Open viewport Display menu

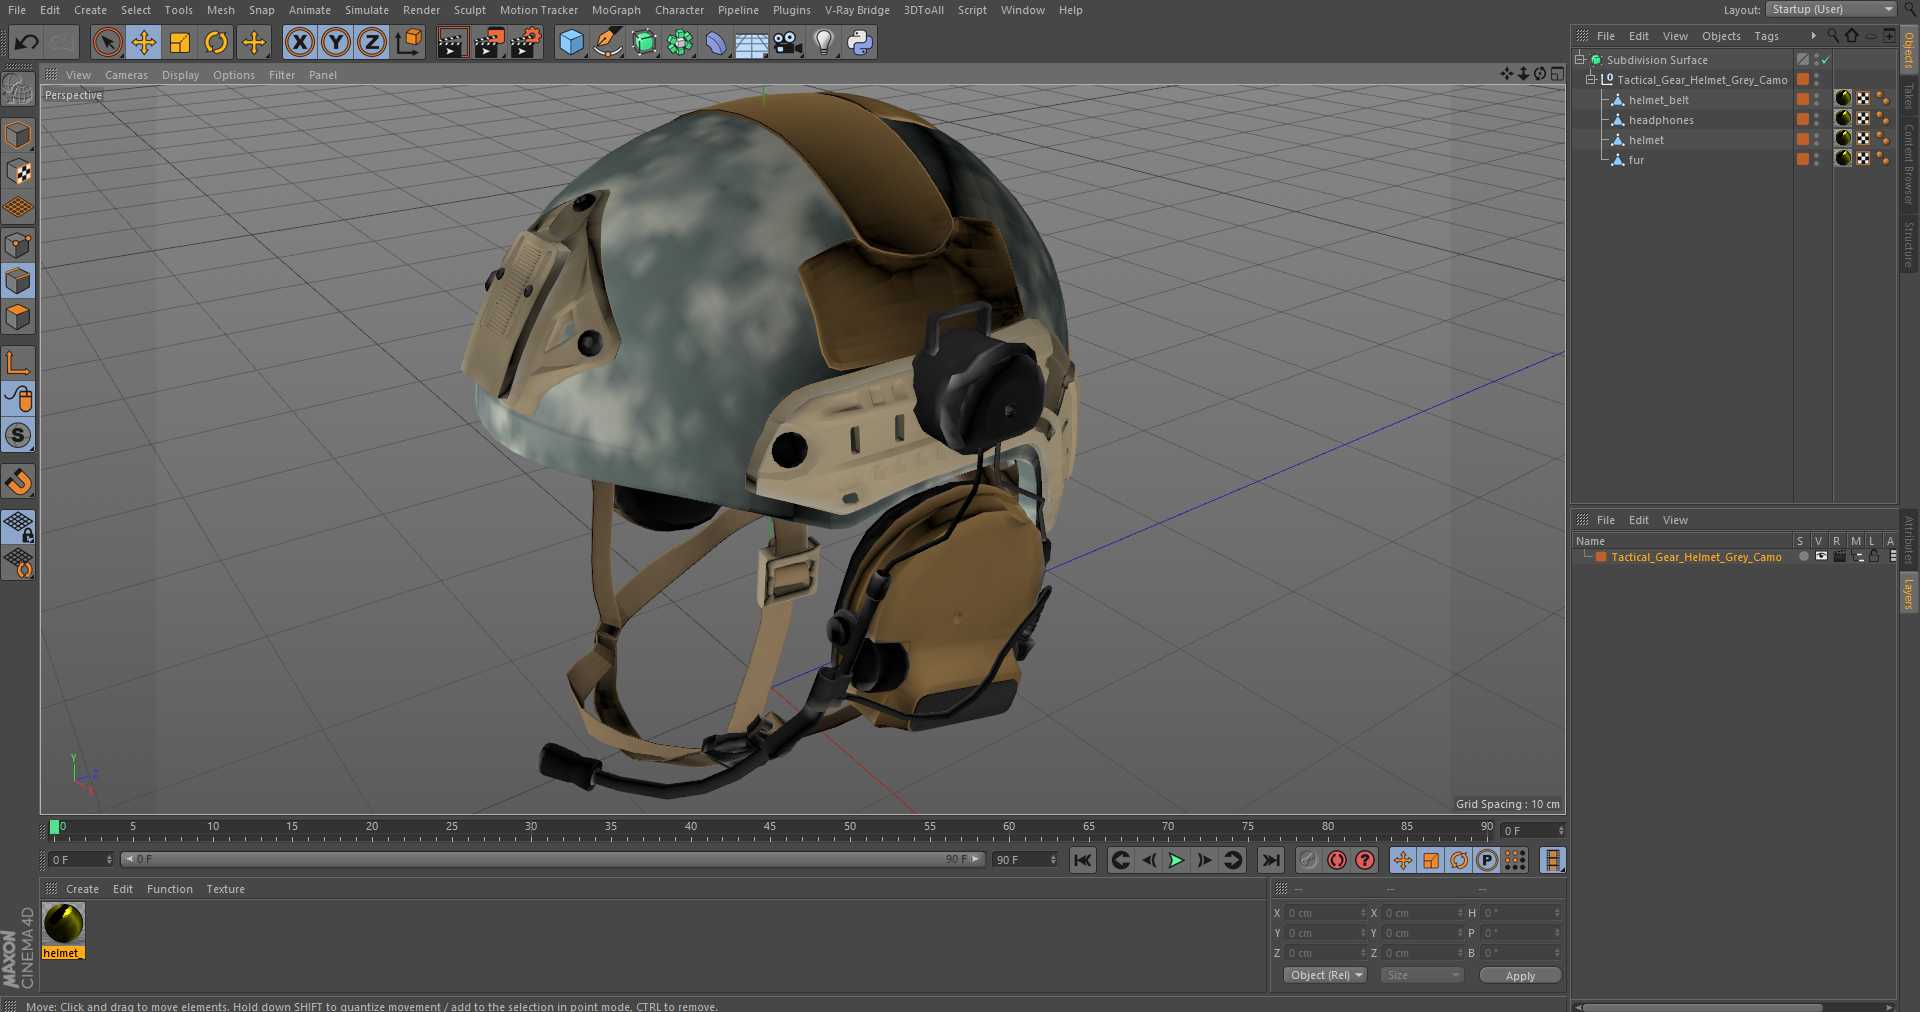click(x=180, y=75)
